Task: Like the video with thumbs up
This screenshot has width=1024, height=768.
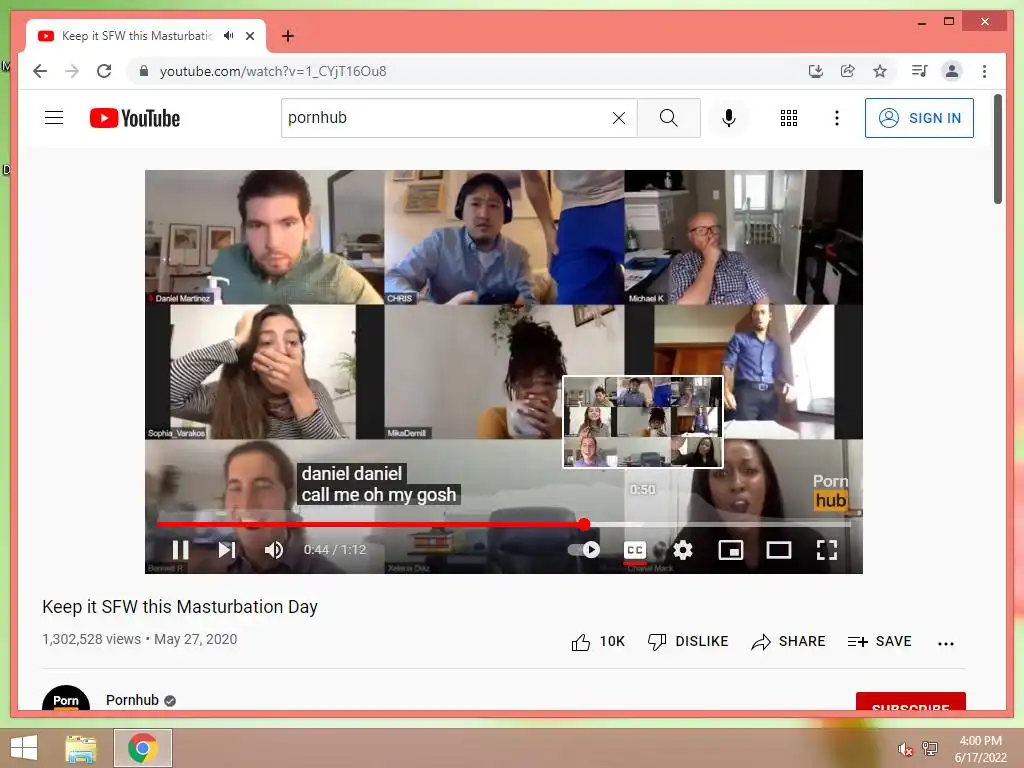Action: (x=598, y=642)
